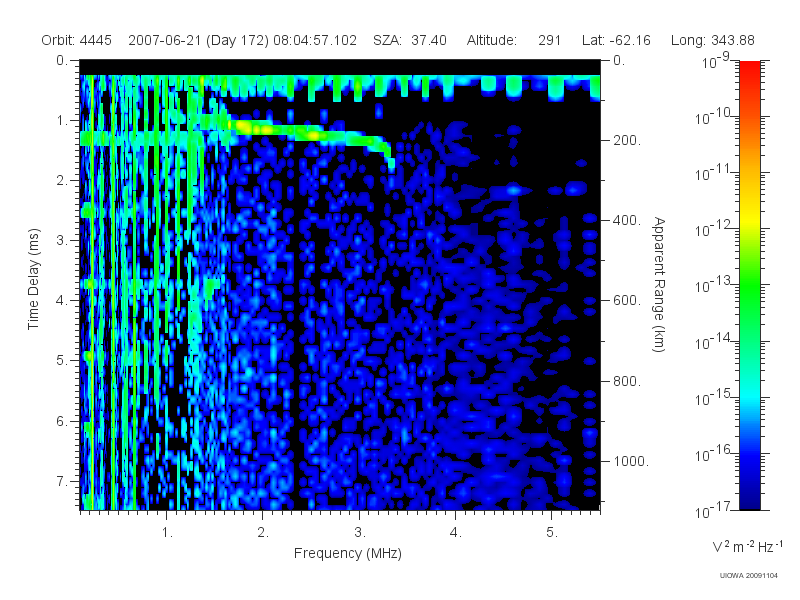Click the "1." tick on Time Delay axis
The width and height of the screenshot is (800, 600).
[x=62, y=120]
